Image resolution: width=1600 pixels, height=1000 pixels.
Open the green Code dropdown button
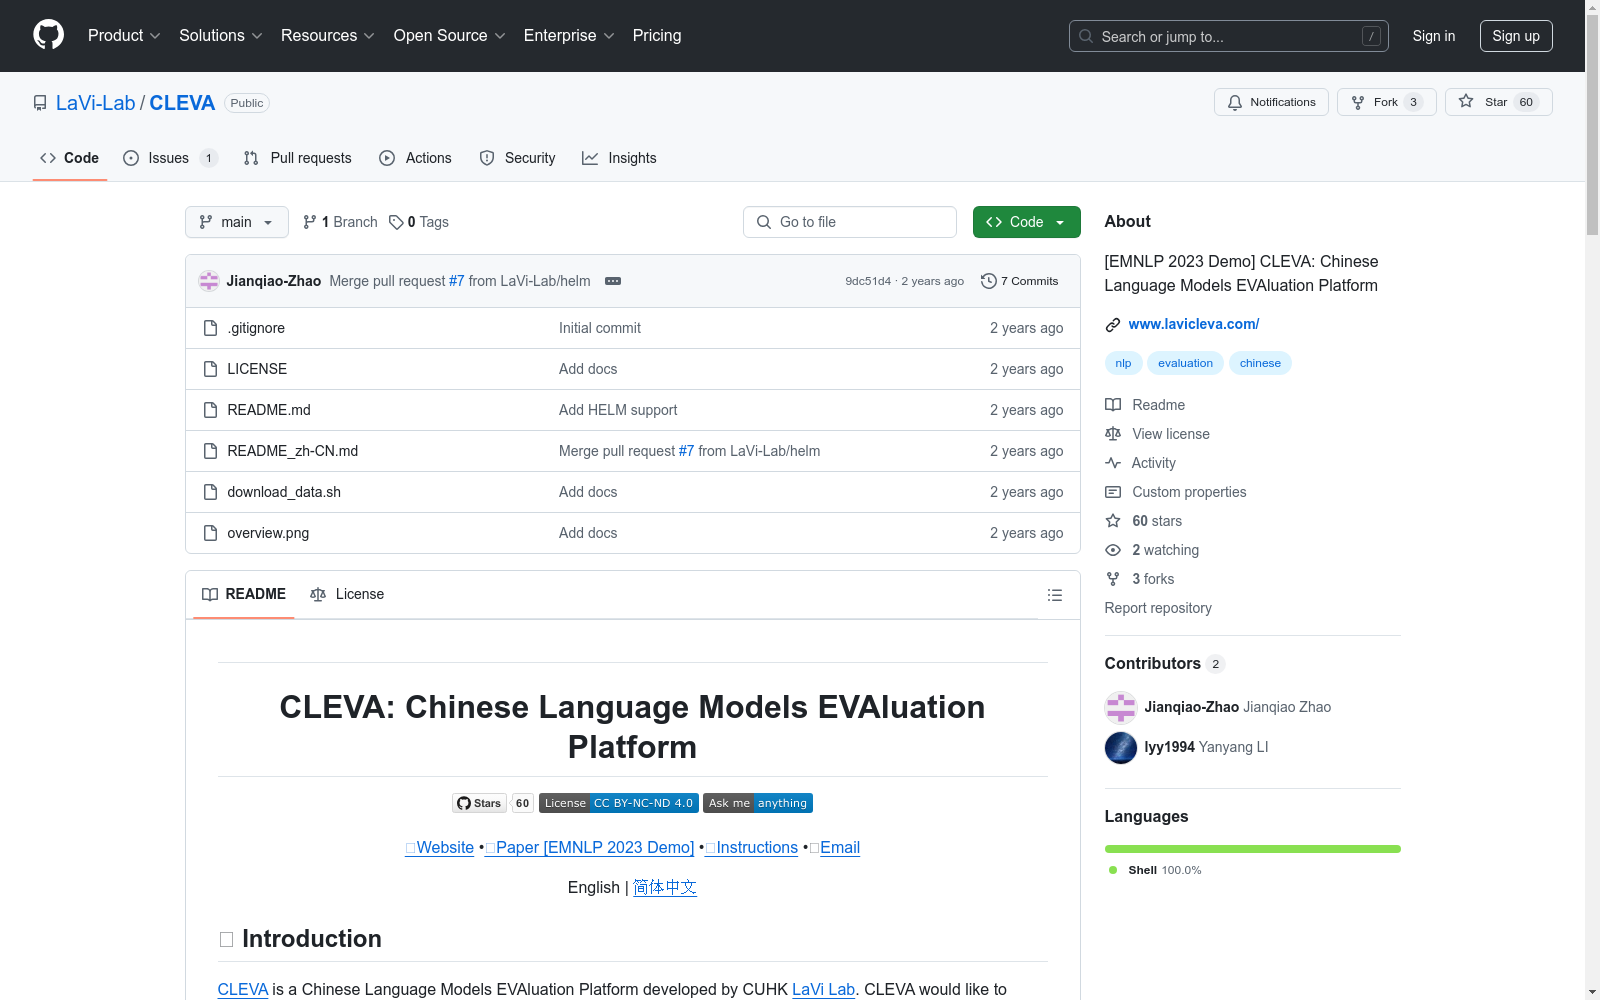1026,222
